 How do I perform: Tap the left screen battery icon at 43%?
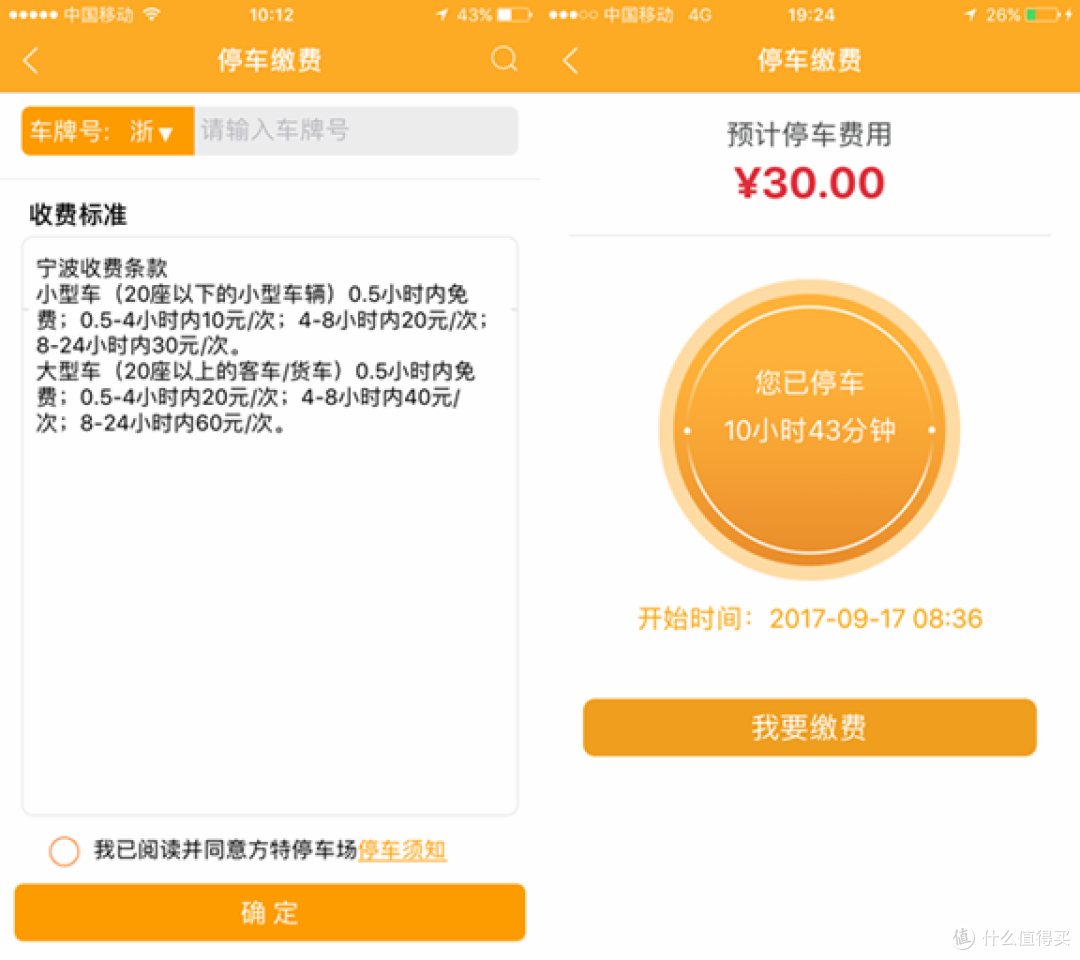pyautogui.click(x=514, y=14)
